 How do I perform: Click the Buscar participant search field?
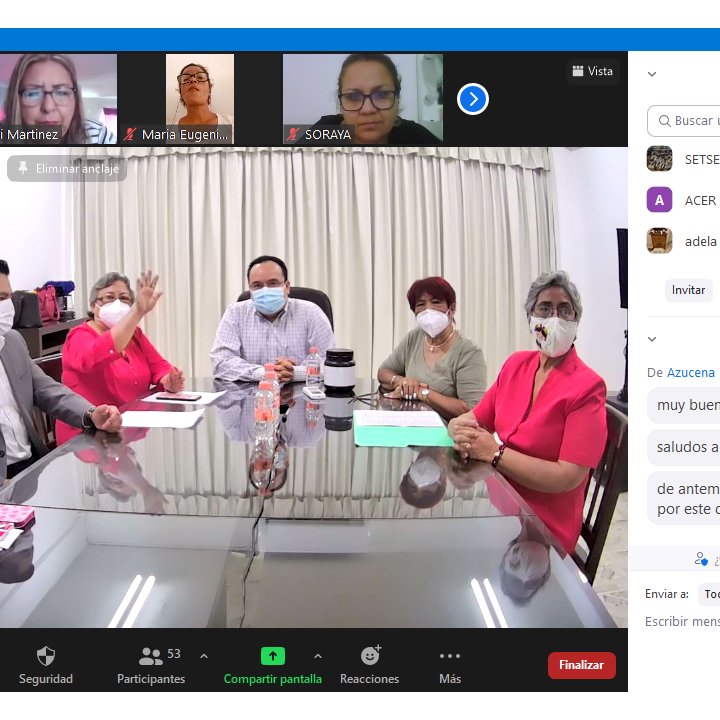point(690,121)
